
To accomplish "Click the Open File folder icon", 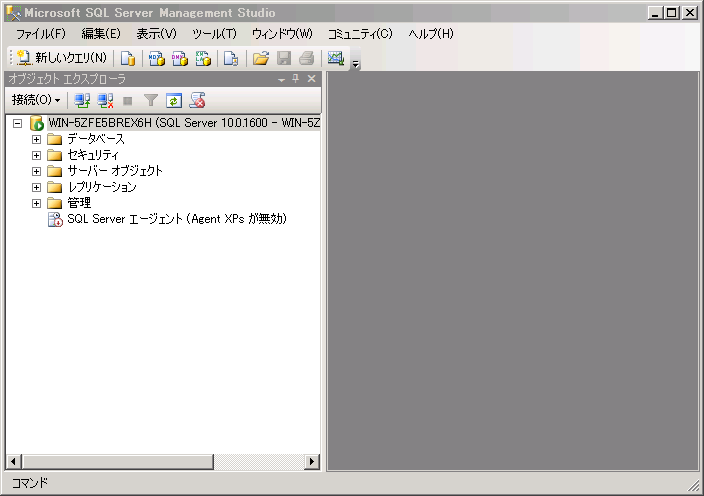I will [x=260, y=58].
